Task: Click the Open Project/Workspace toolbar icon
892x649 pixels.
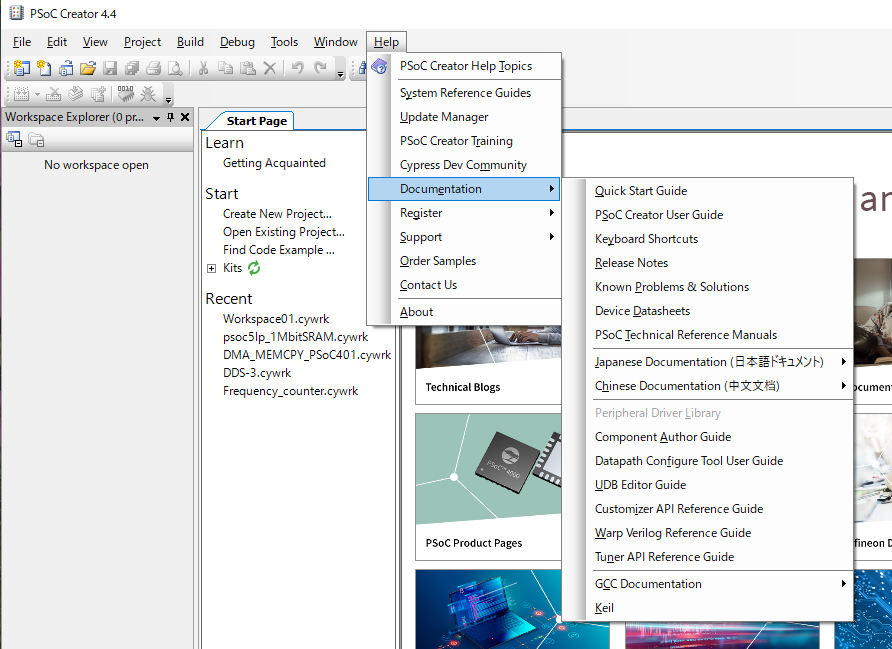Action: point(66,68)
